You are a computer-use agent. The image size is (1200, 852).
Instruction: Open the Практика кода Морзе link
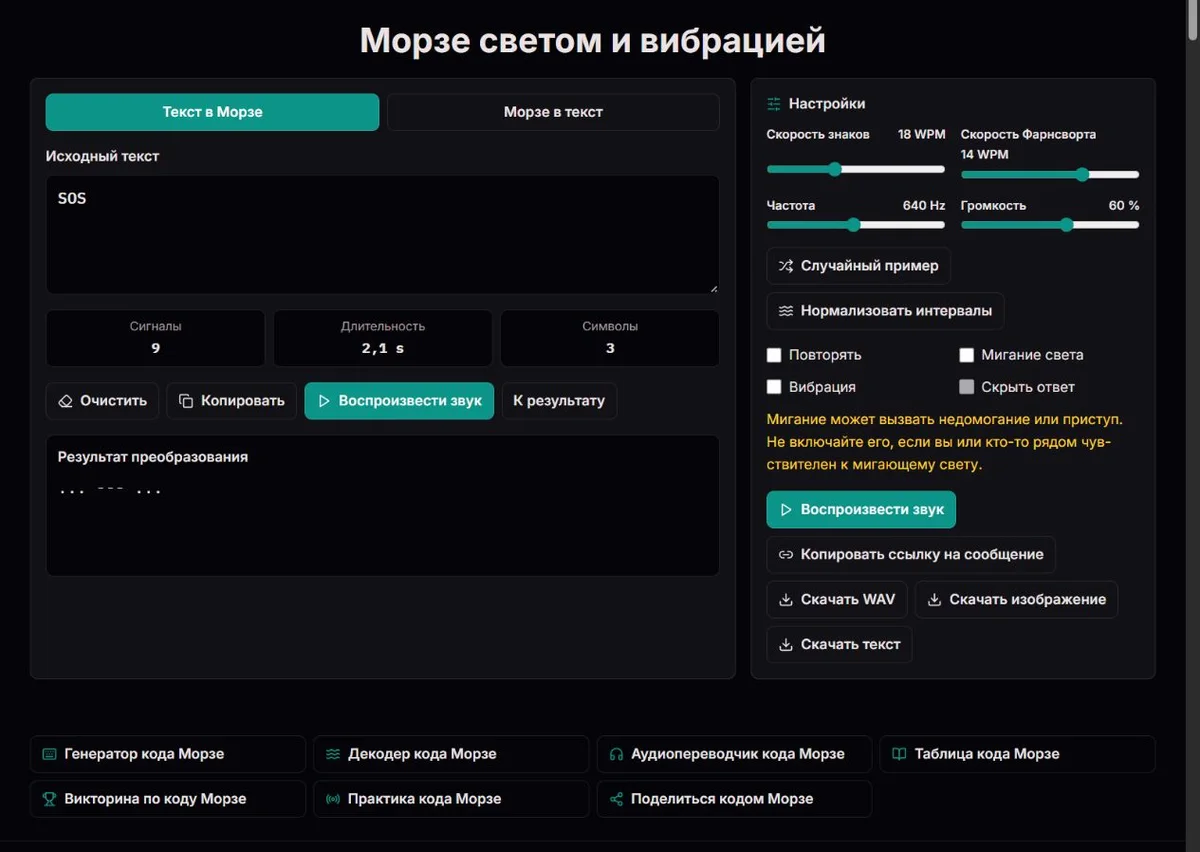point(451,799)
